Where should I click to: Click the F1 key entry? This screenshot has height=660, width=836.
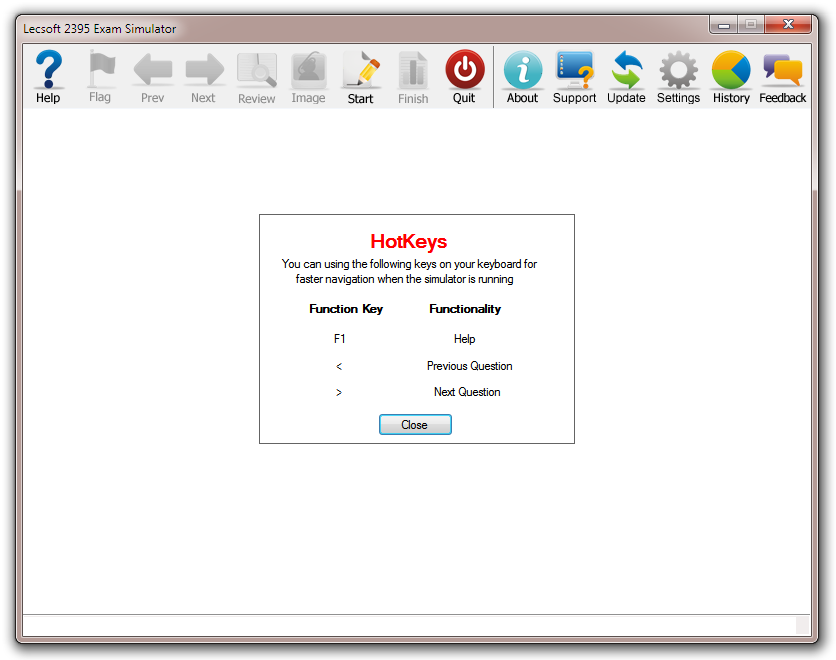click(340, 339)
